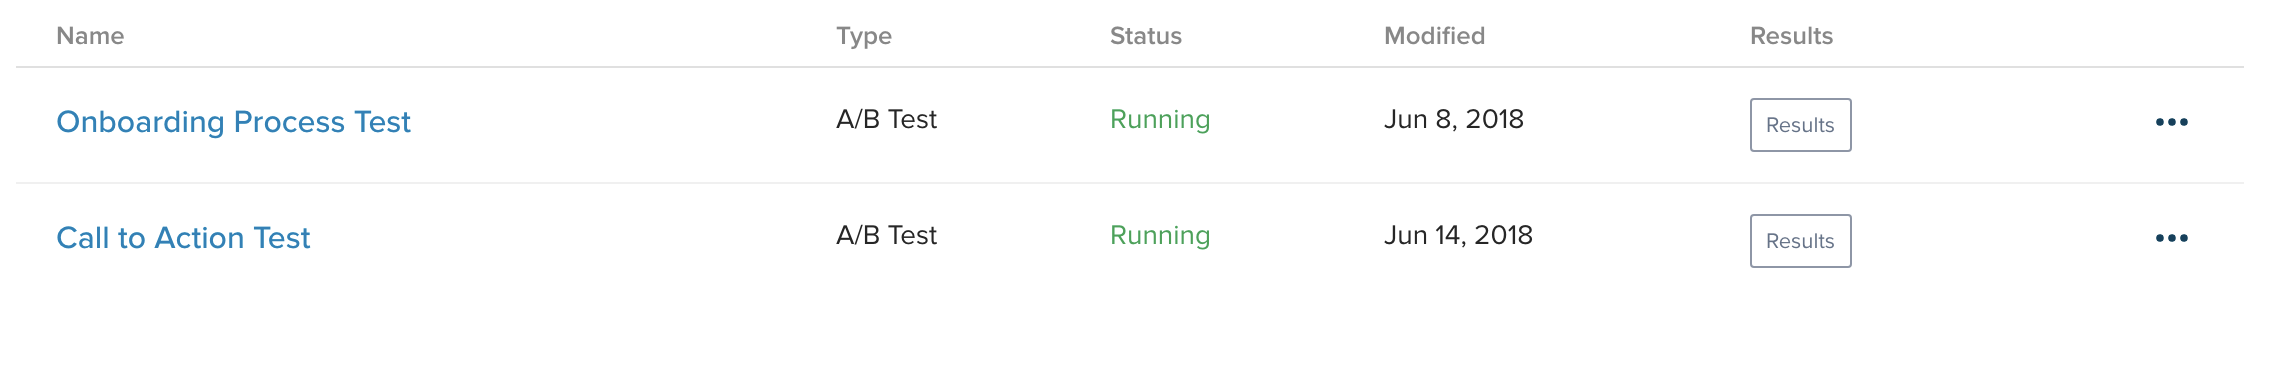Click Running status of Onboarding Process Test
The image size is (2274, 378).
click(1160, 120)
